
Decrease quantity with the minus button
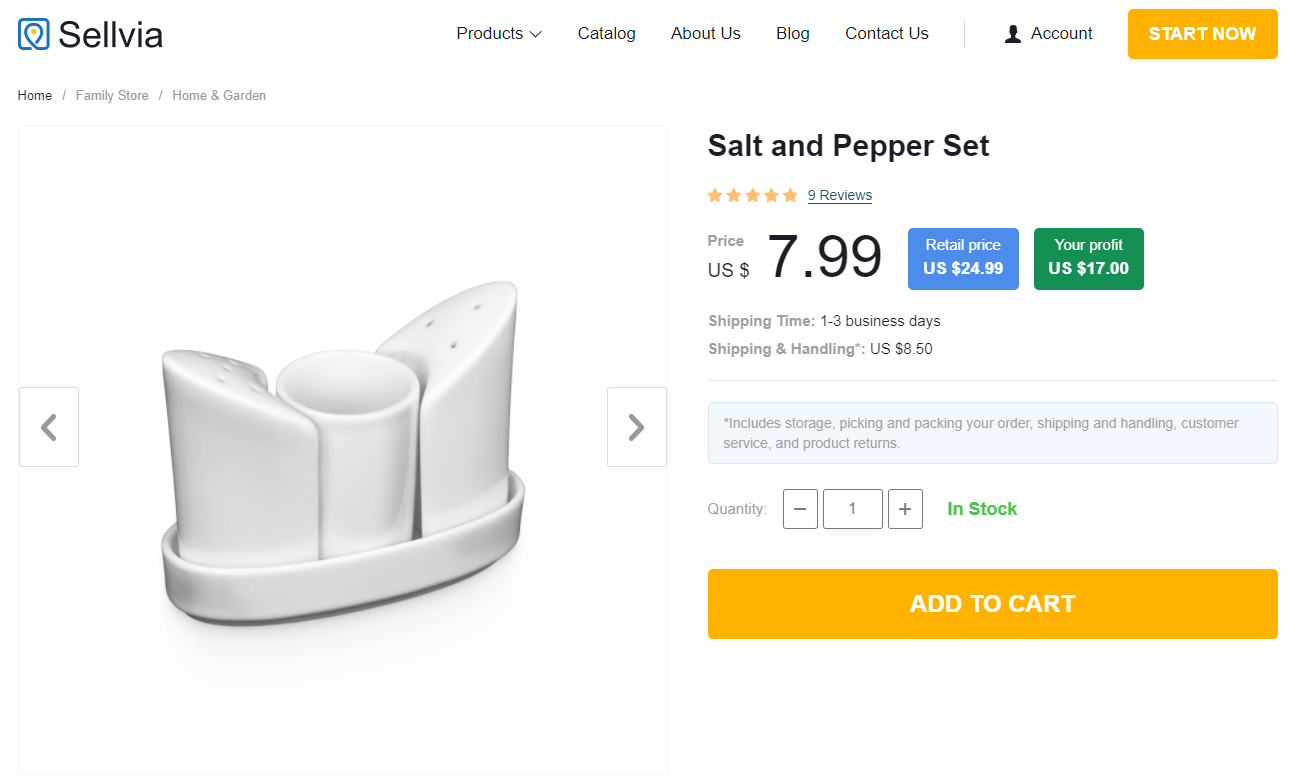pyautogui.click(x=800, y=509)
